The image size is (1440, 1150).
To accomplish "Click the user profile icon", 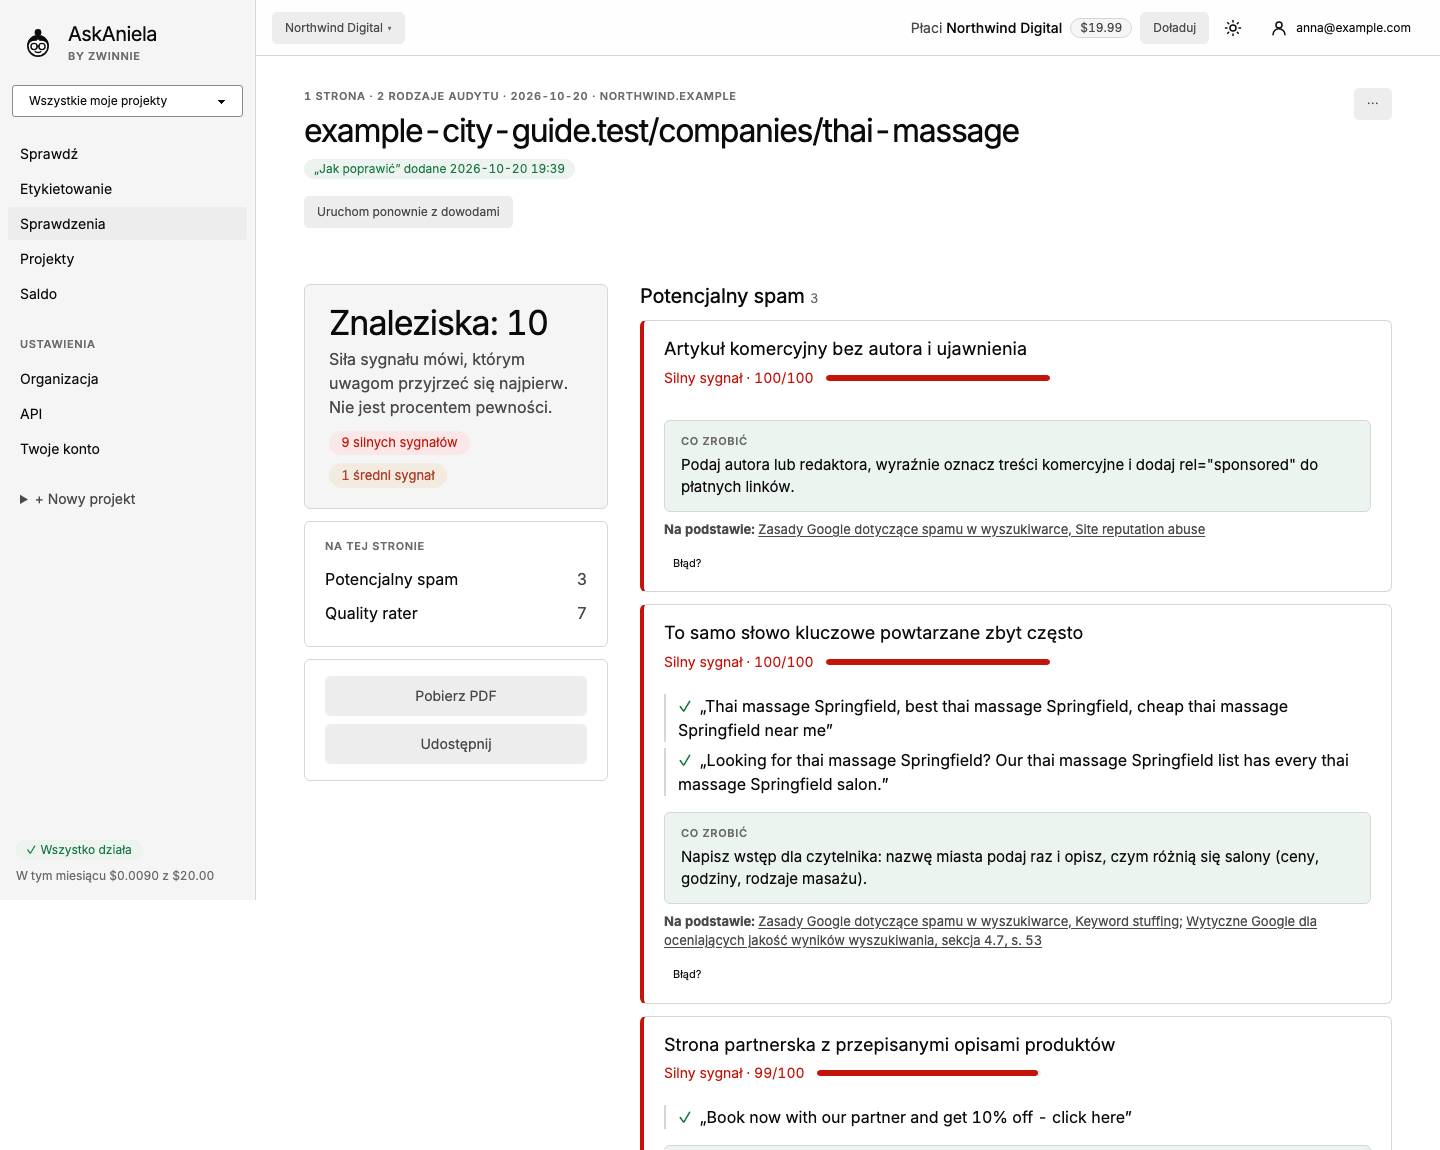I will (1278, 28).
